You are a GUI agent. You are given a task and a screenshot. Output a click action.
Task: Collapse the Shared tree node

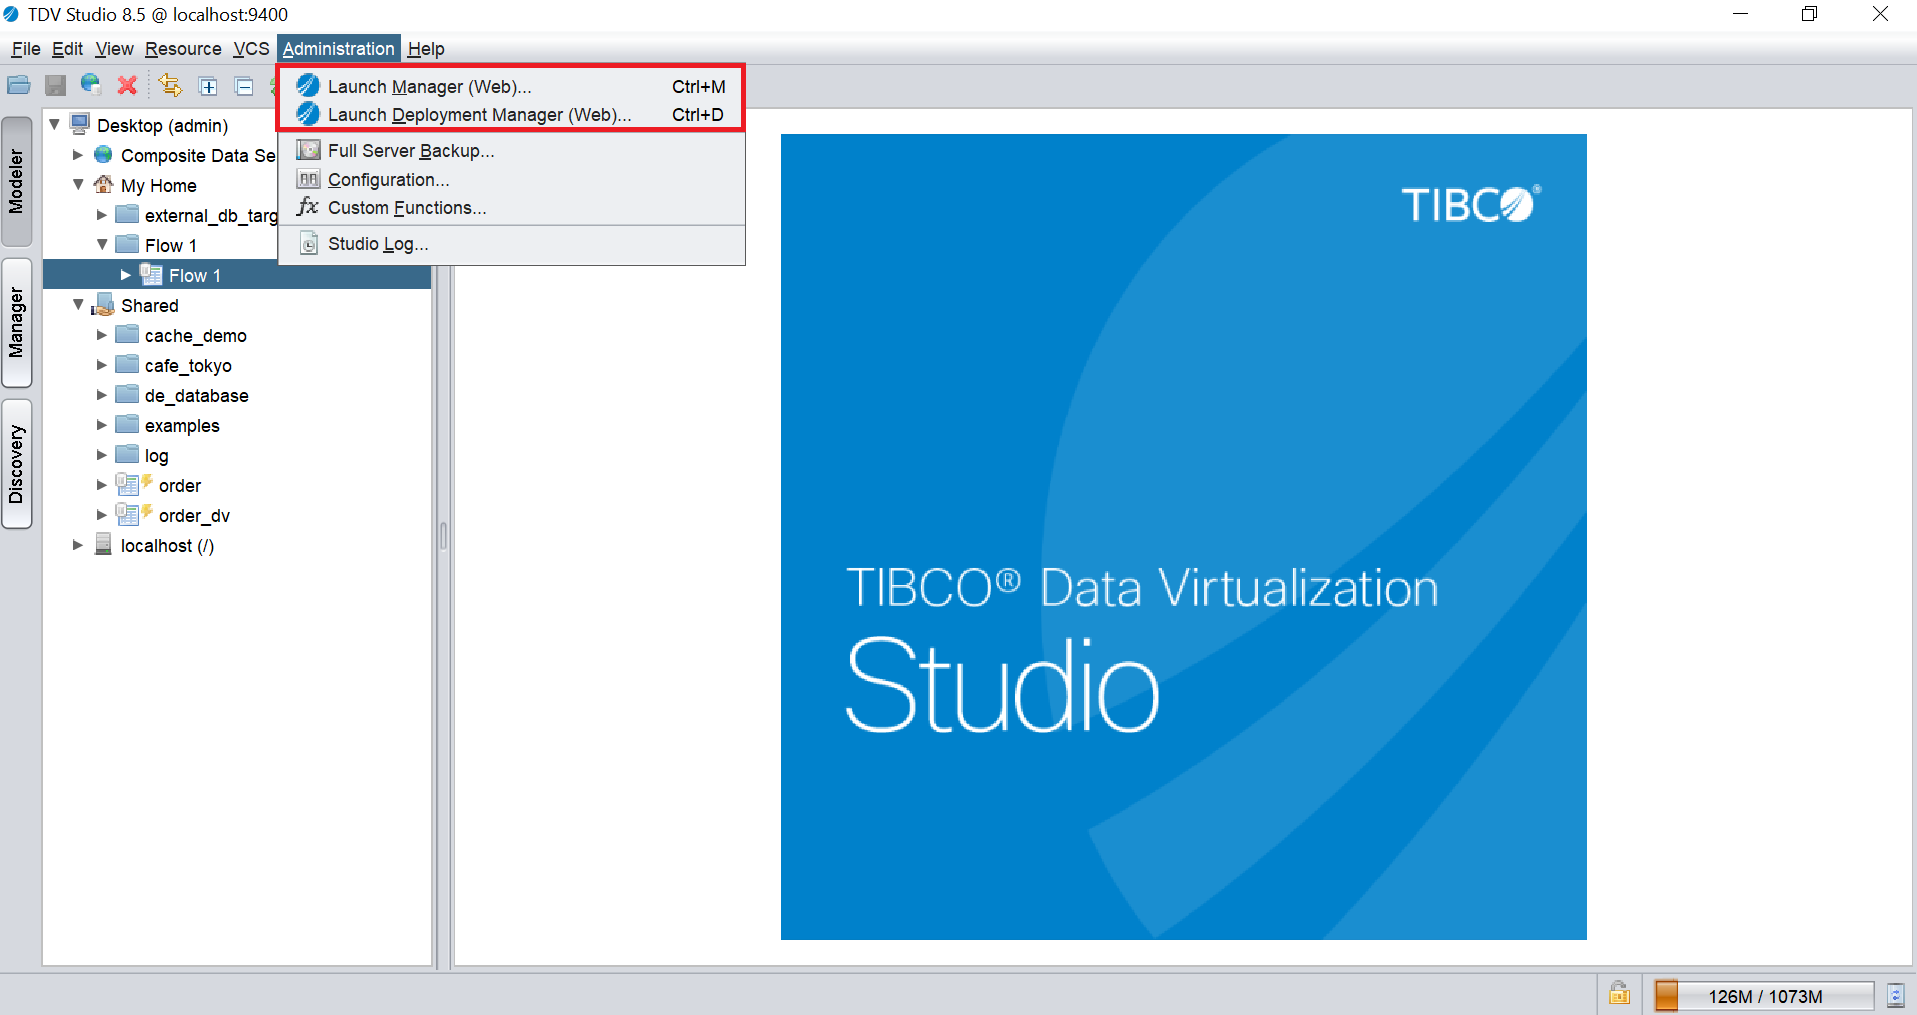coord(78,305)
